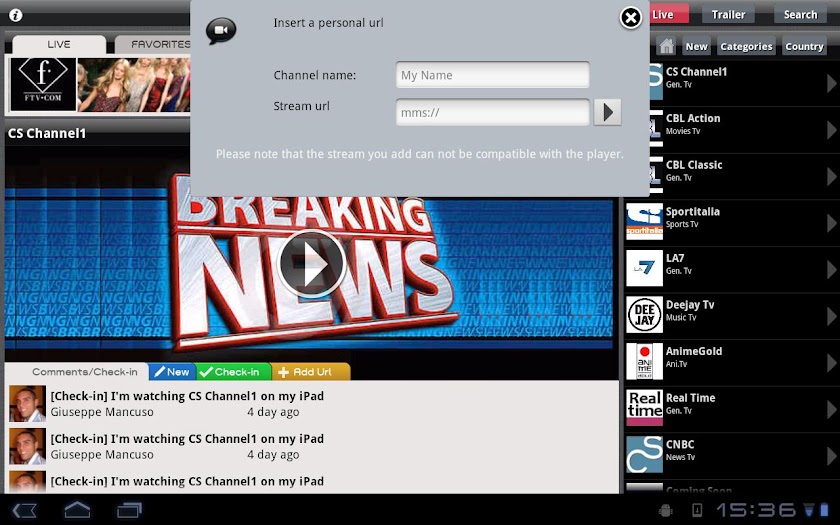Select CNBC channel name
840x525 pixels.
(x=680, y=445)
